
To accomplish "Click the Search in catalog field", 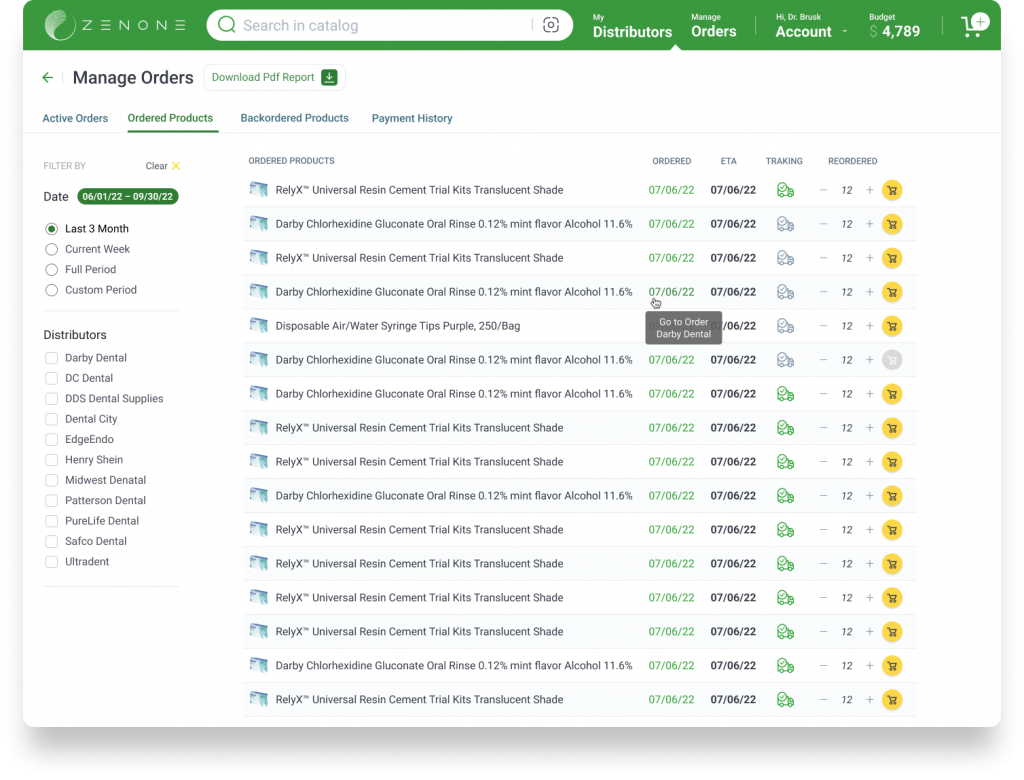I will [380, 25].
